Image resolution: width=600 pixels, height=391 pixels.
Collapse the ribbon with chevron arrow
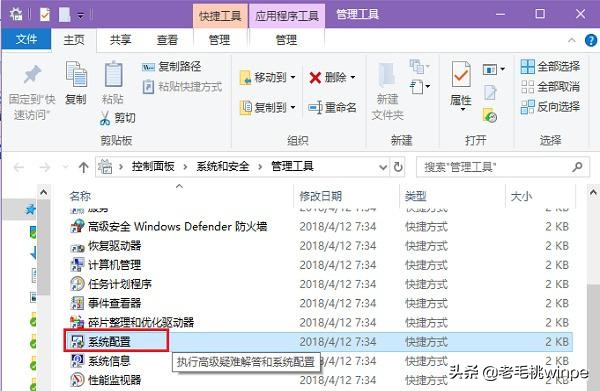point(572,40)
